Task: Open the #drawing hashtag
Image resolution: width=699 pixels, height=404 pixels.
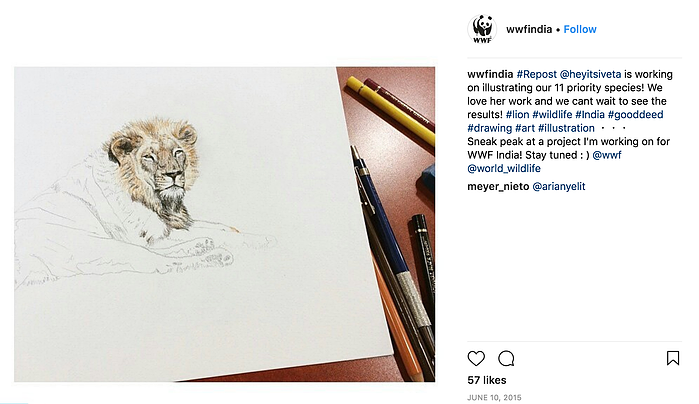Action: 489,128
